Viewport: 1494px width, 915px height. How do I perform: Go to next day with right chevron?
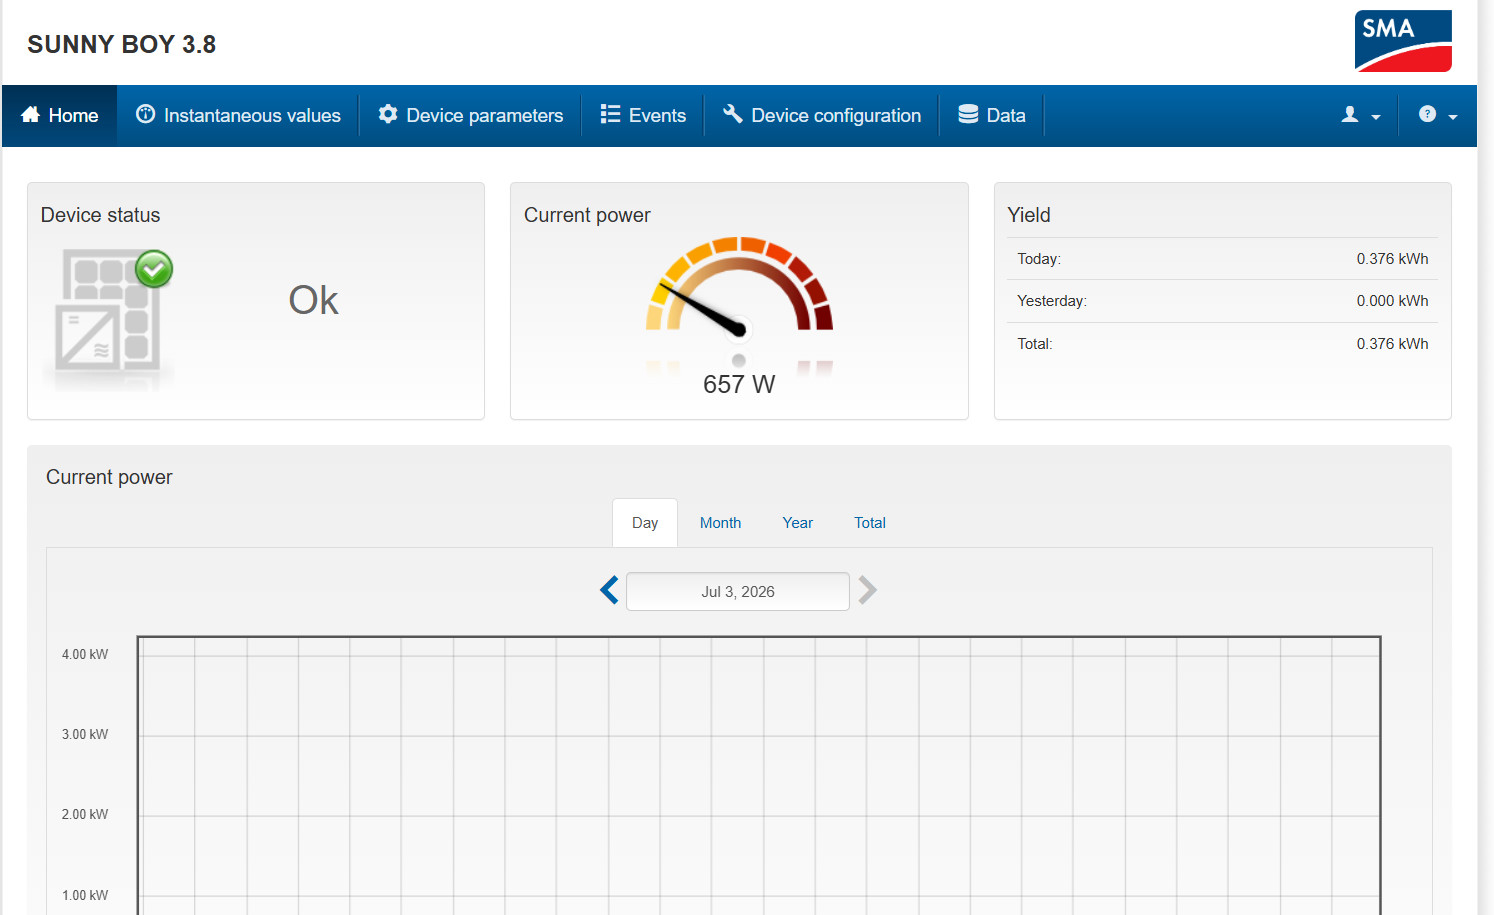pos(867,590)
